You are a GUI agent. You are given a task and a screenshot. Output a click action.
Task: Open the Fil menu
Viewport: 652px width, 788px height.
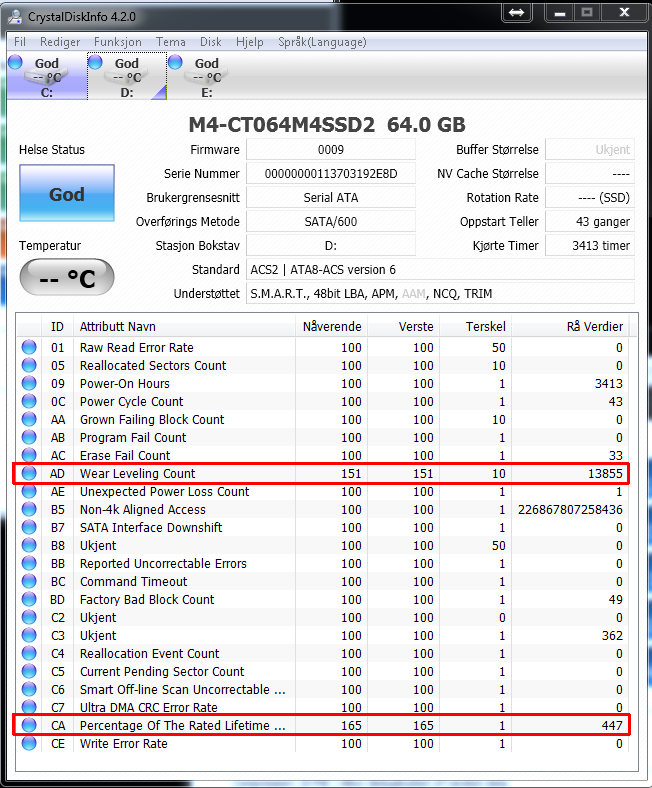tap(20, 42)
